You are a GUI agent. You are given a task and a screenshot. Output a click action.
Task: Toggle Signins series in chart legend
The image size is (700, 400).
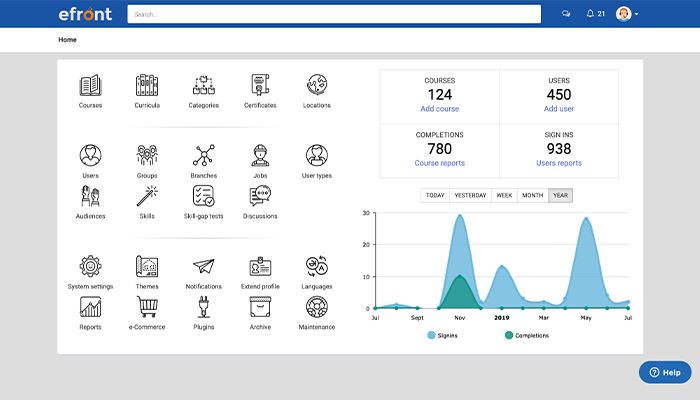point(445,335)
